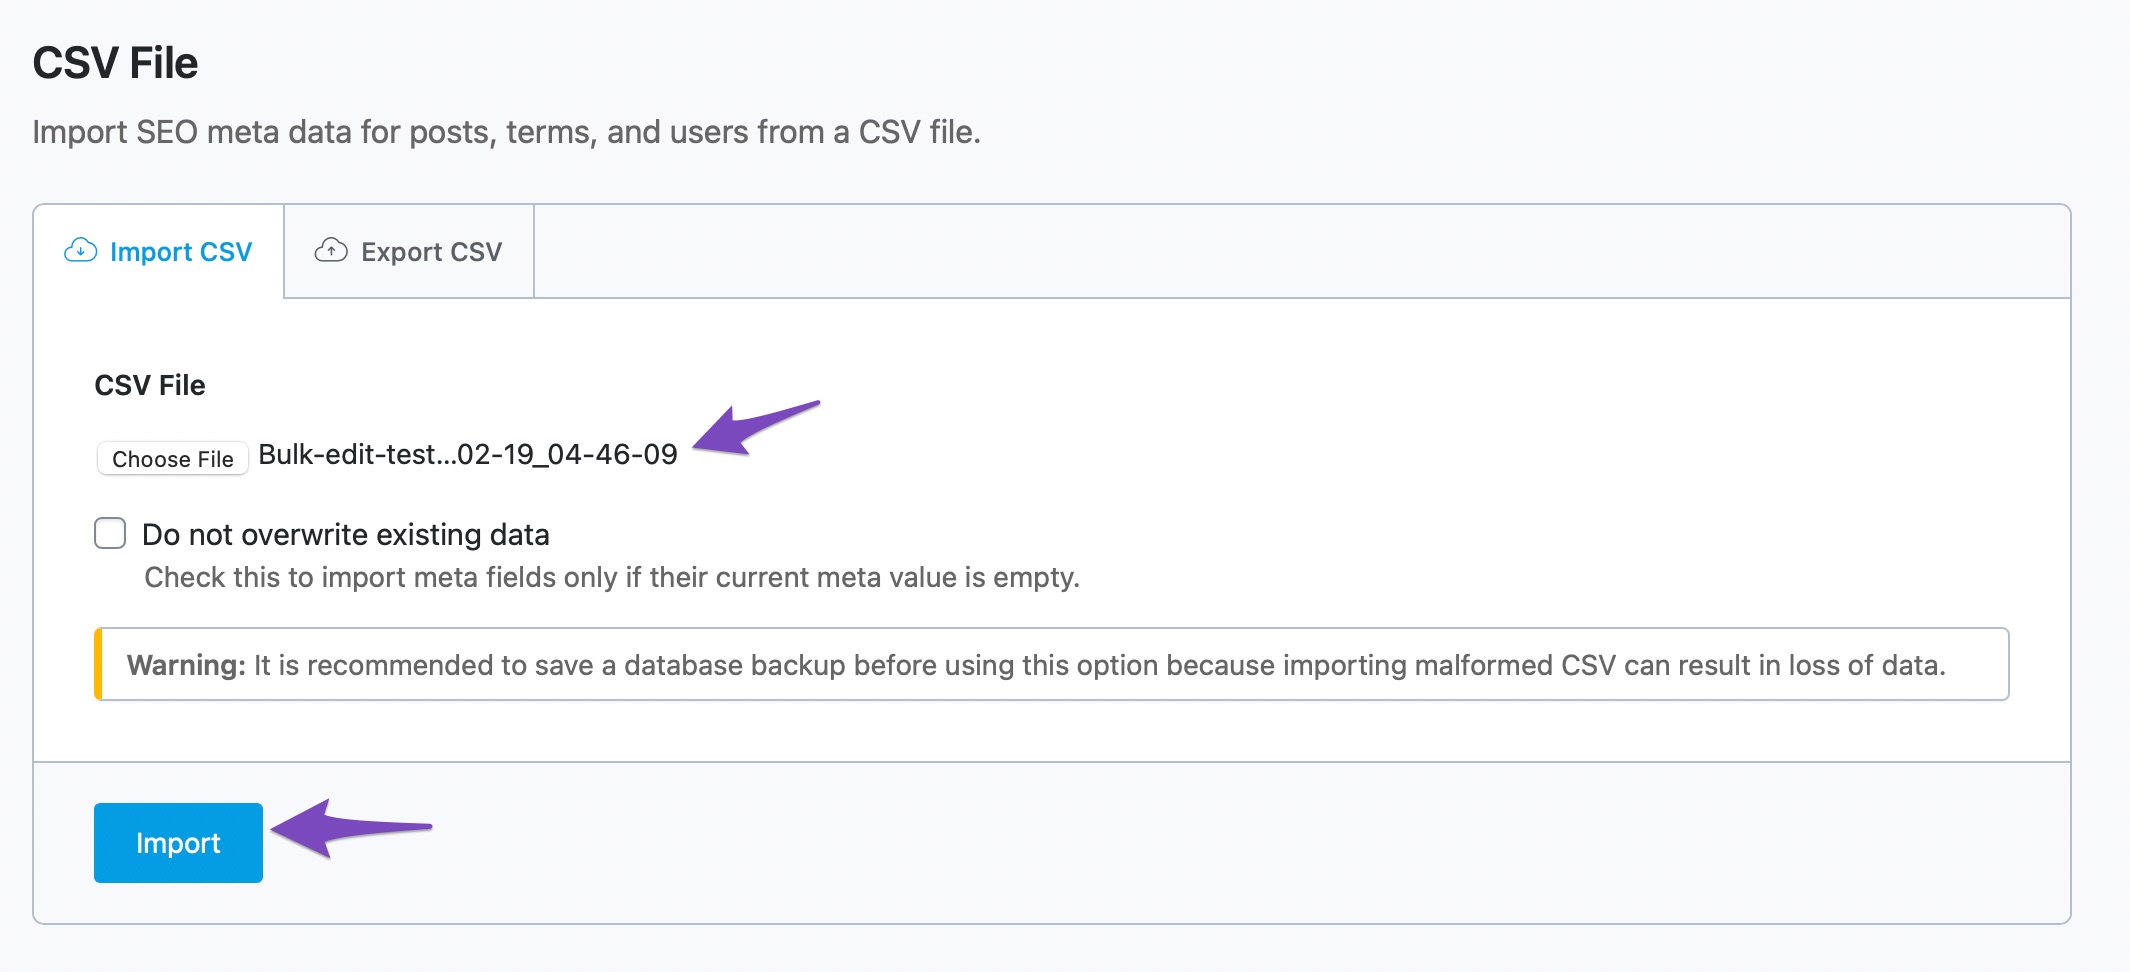Image resolution: width=2130 pixels, height=972 pixels.
Task: Click the purple arrow beside the Import button
Action: pos(350,827)
